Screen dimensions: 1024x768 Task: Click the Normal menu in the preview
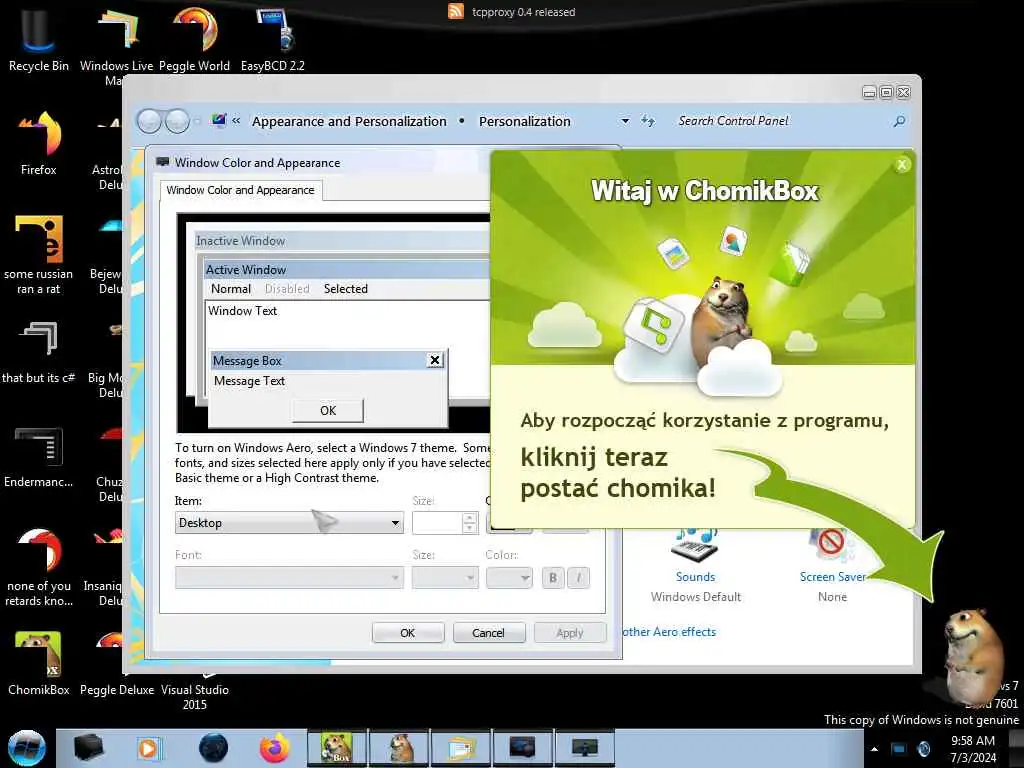point(231,289)
